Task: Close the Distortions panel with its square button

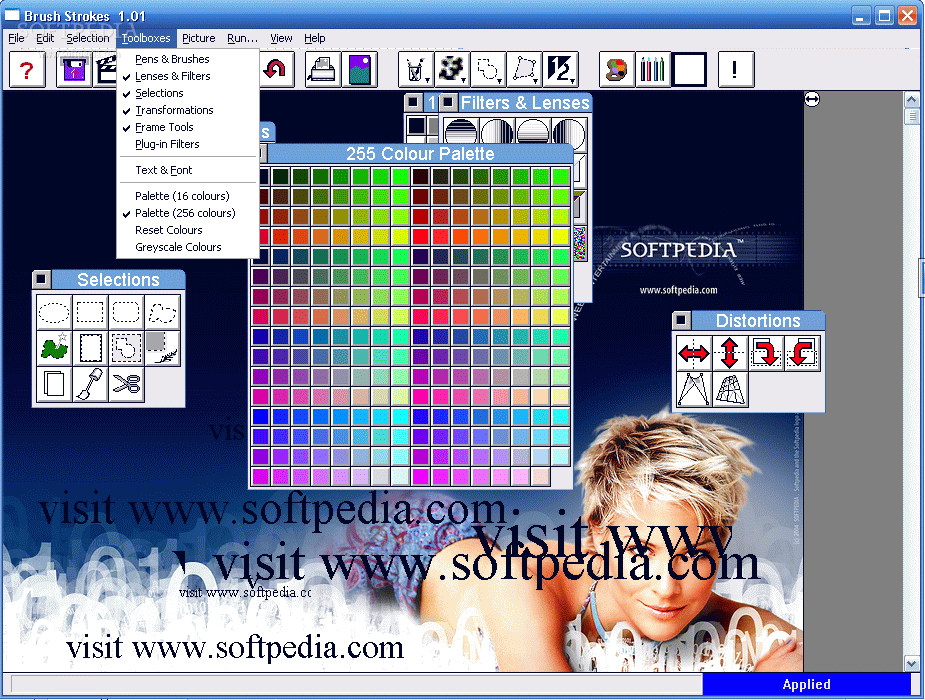Action: coord(681,320)
